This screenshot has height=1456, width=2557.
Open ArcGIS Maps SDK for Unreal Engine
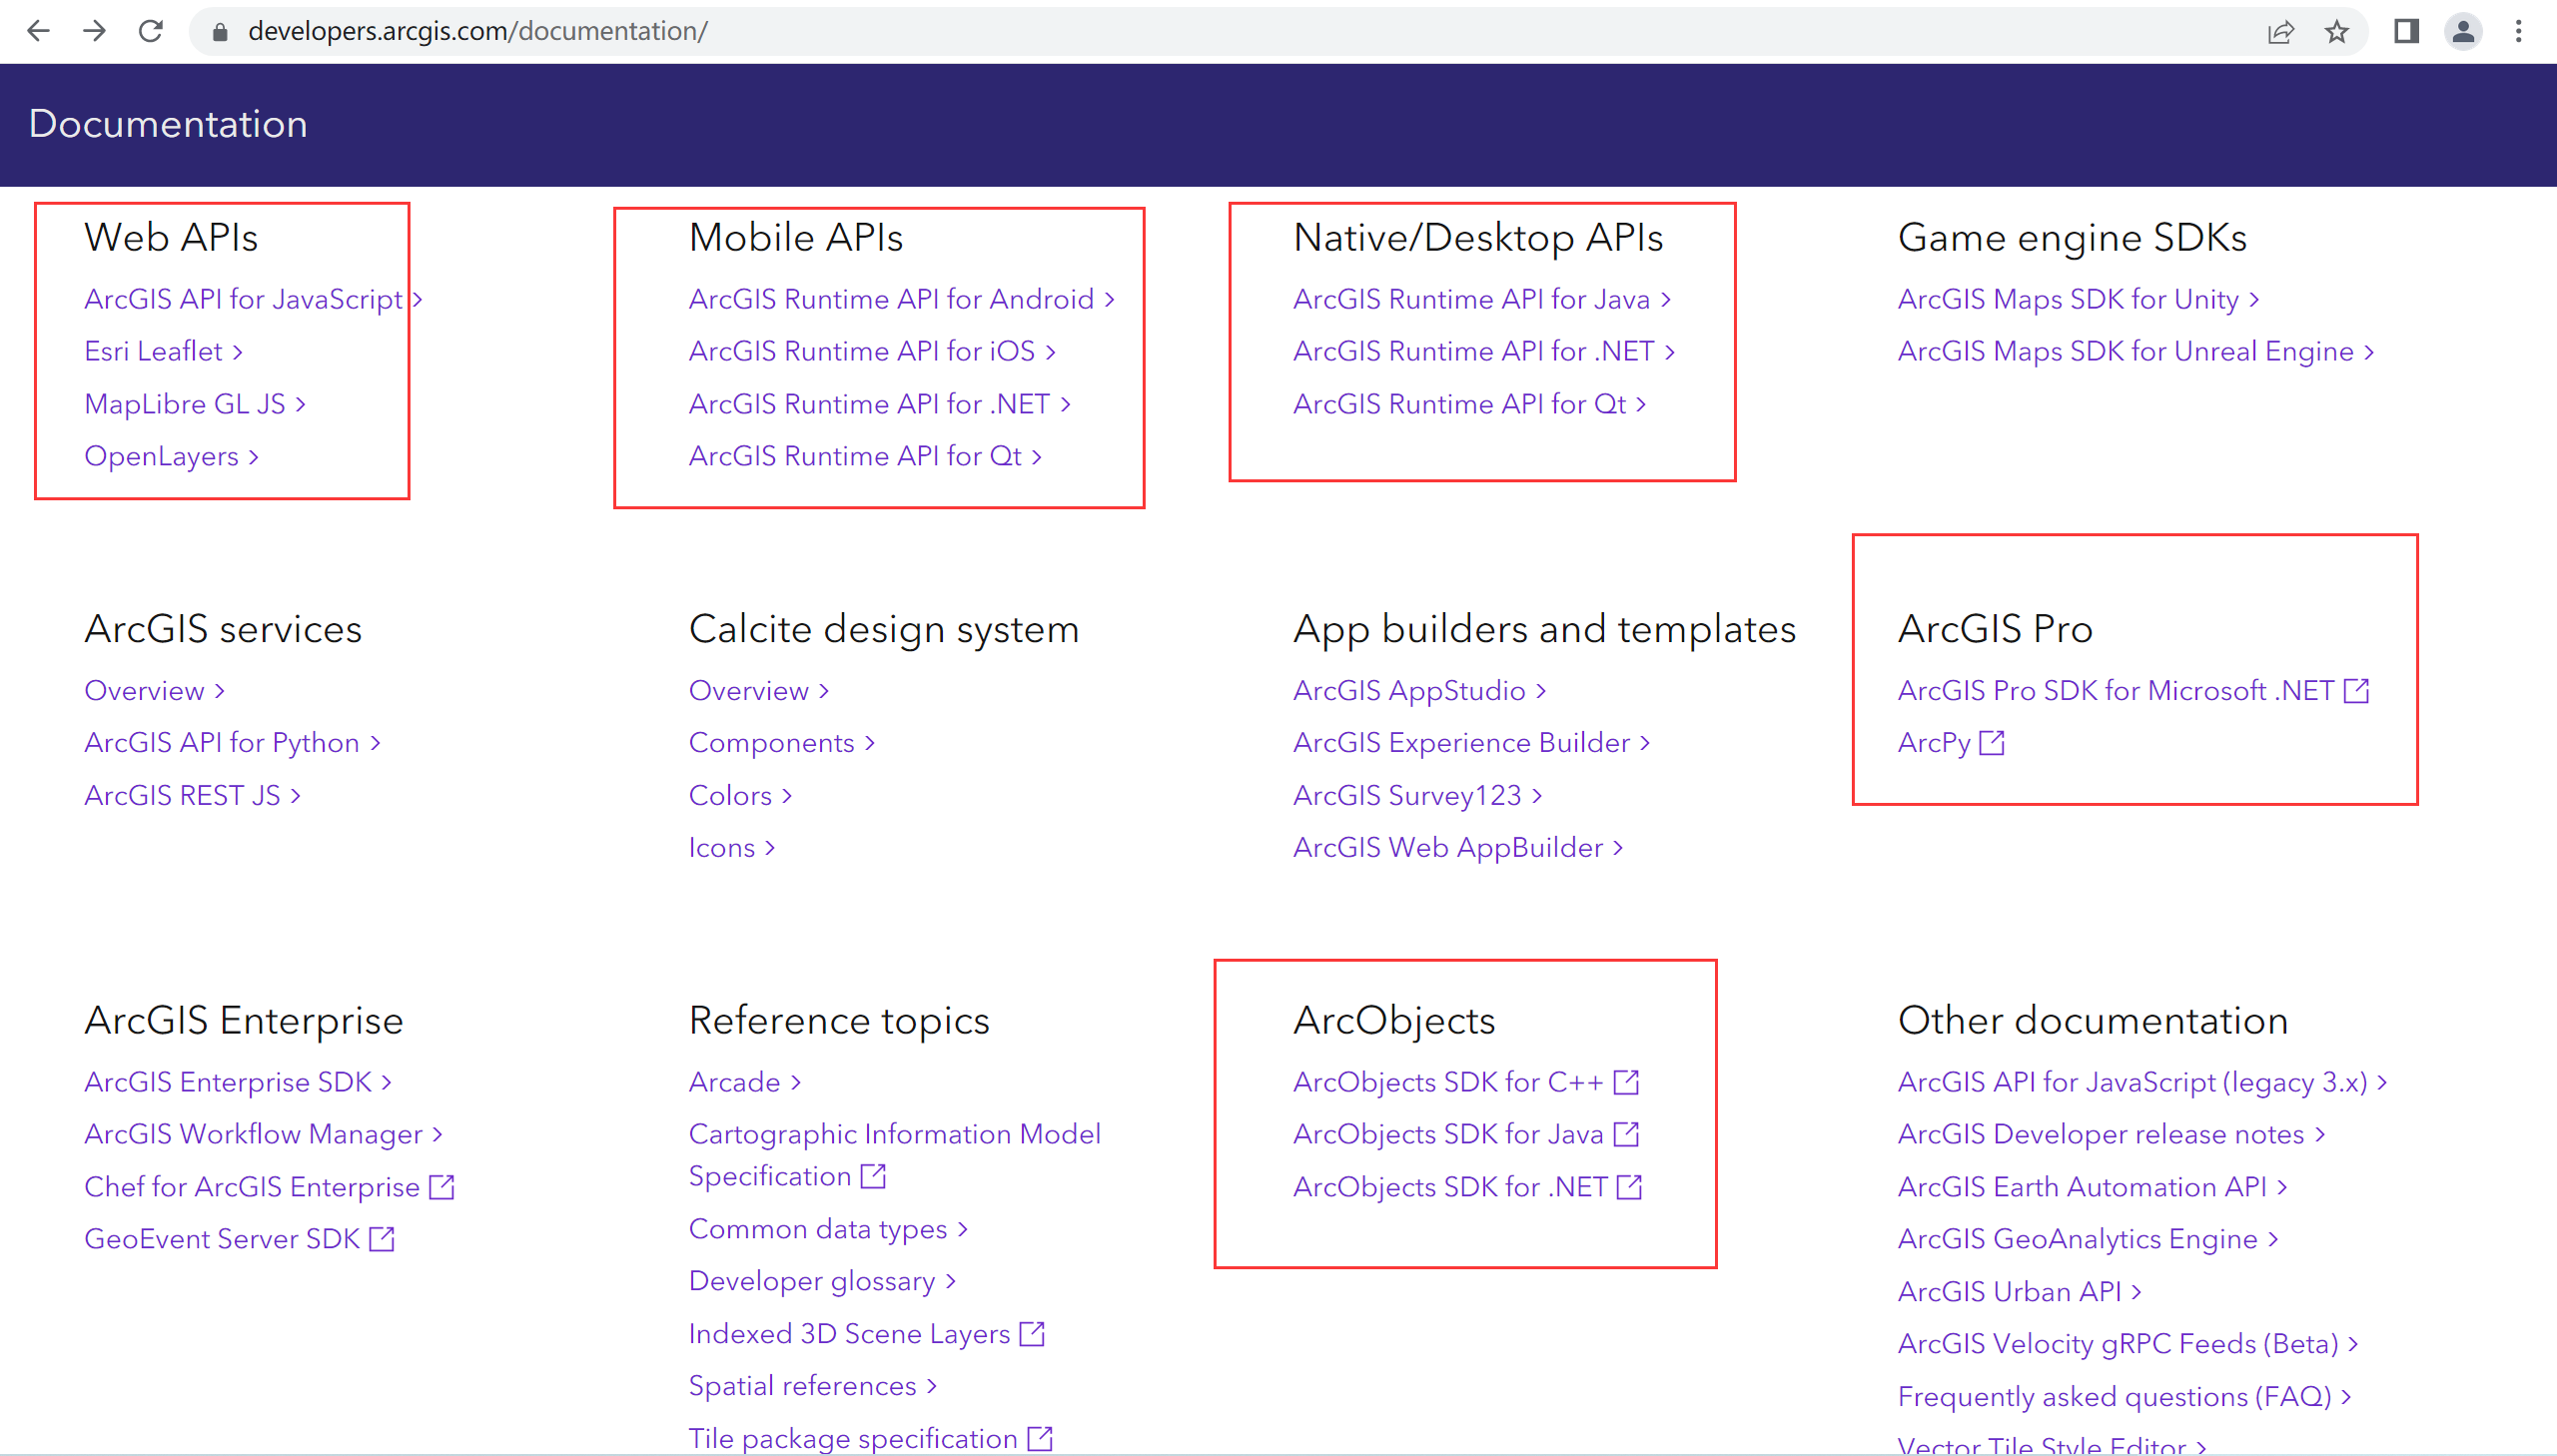[2135, 351]
